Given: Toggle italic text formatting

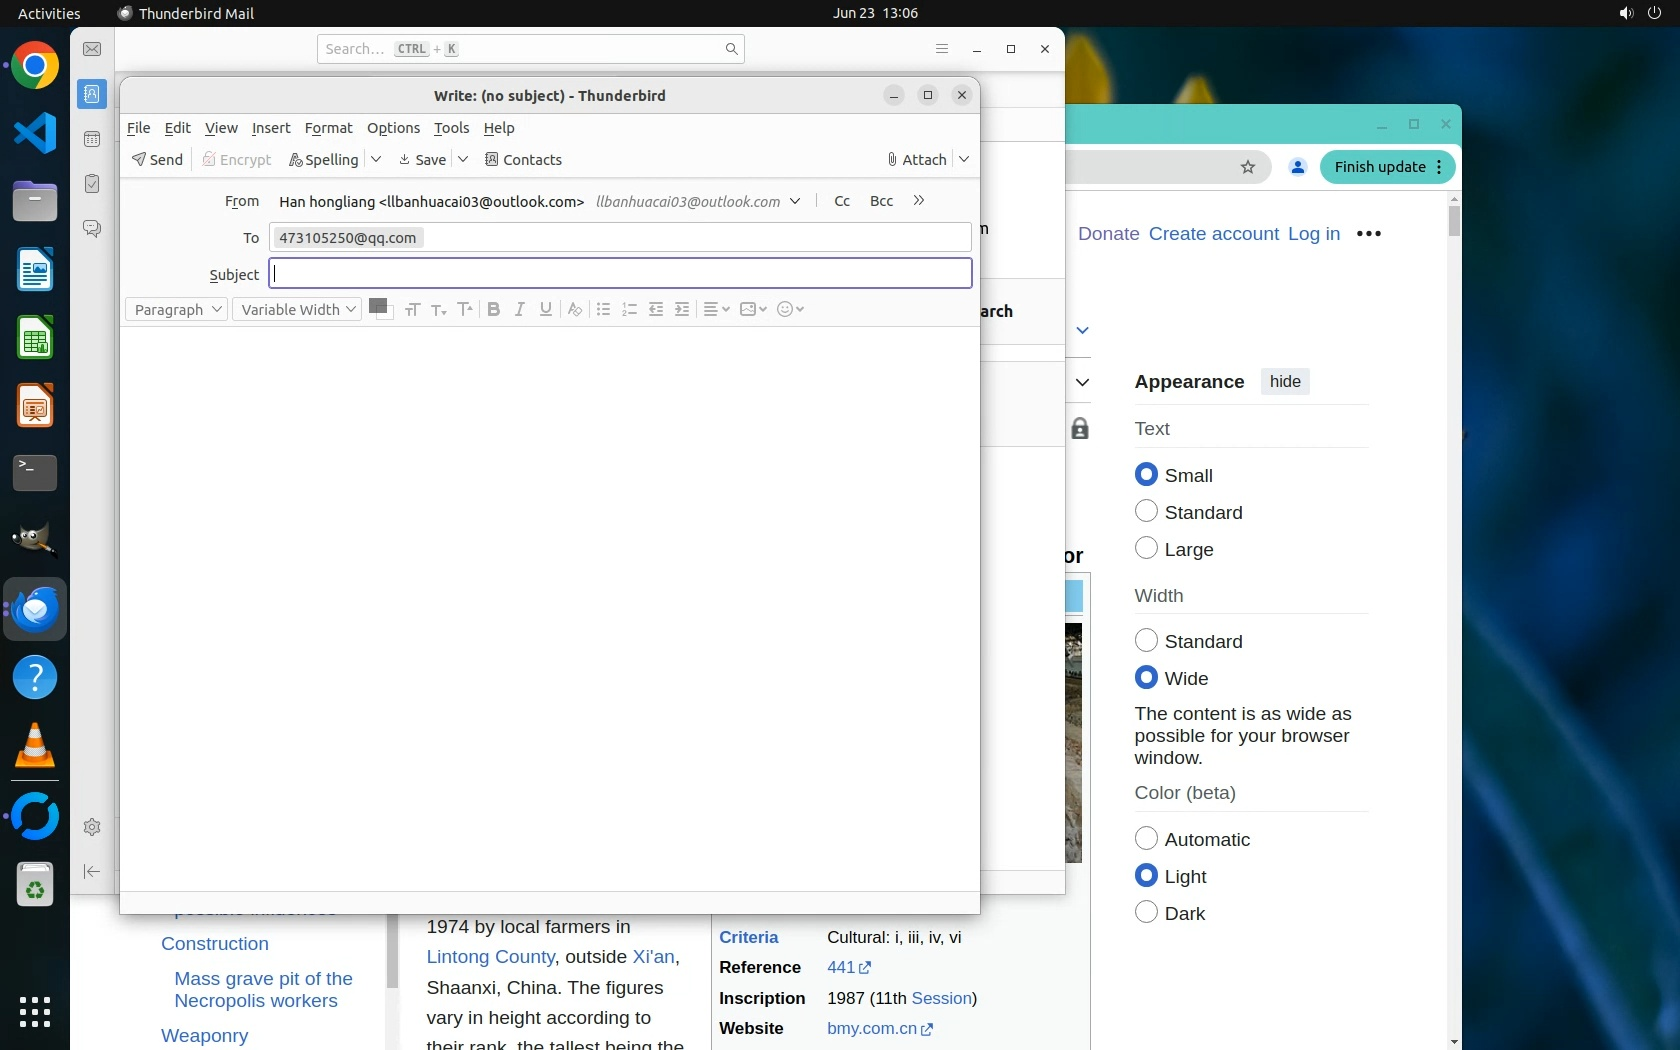Looking at the screenshot, I should (519, 309).
